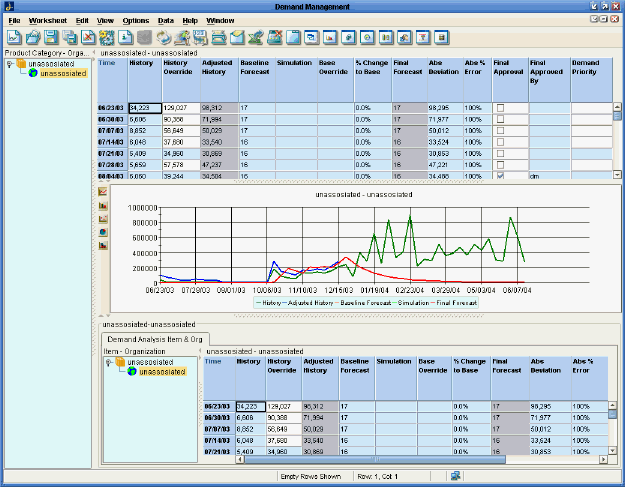Click the green X Excel export icon
Image resolution: width=625 pixels, height=487 pixels.
(x=256, y=37)
